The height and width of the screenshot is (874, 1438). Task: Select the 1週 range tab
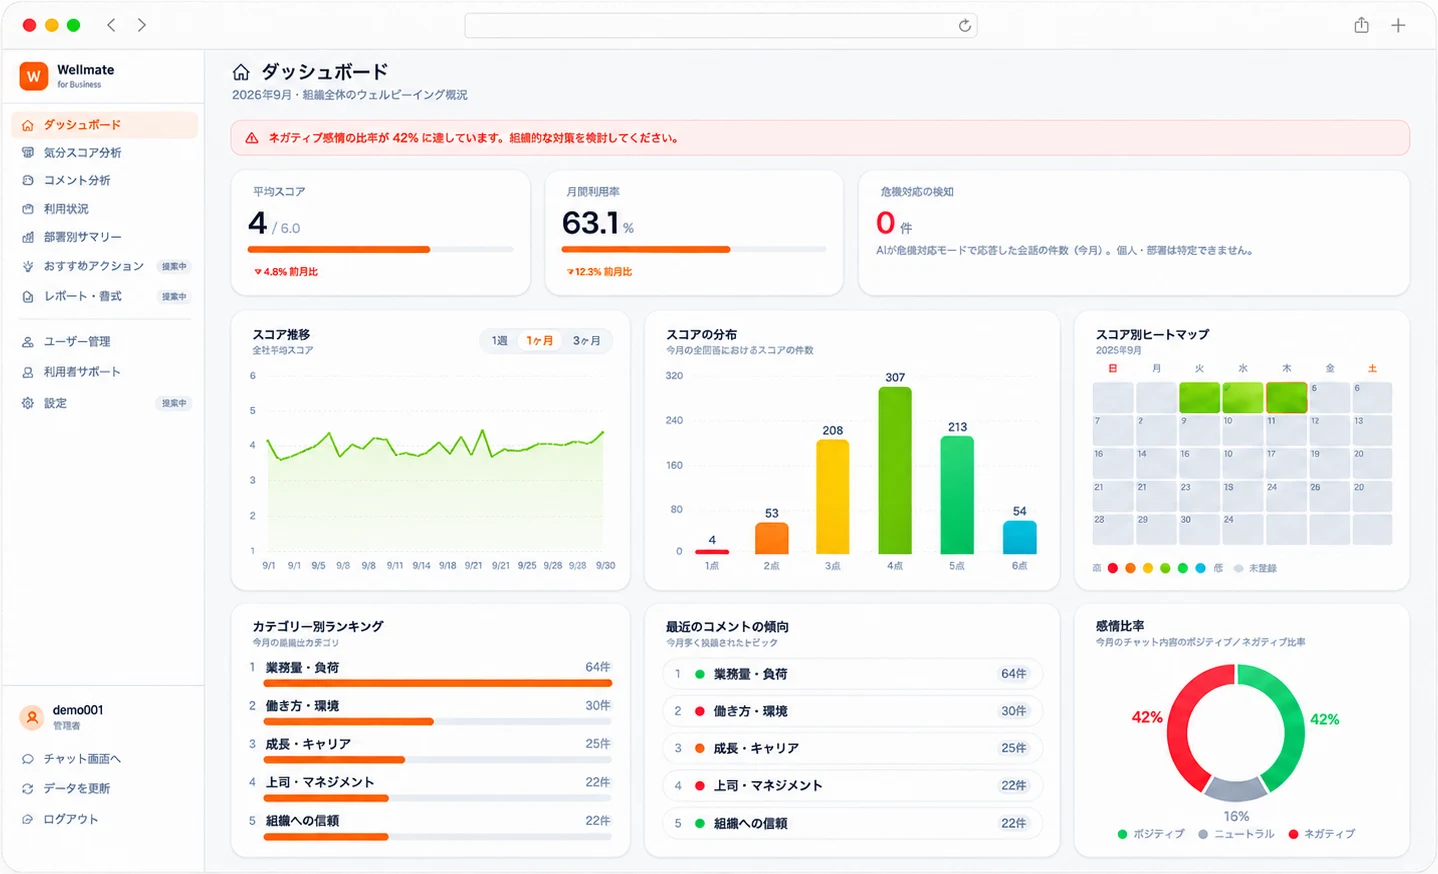click(x=500, y=341)
